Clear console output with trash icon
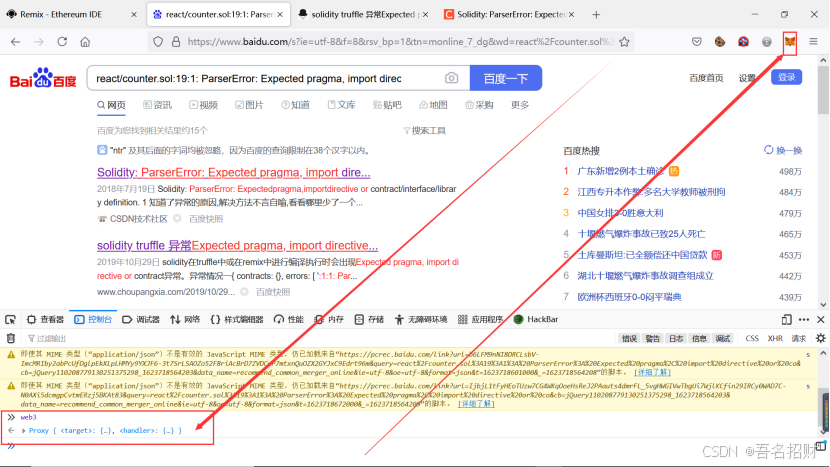The height and width of the screenshot is (467, 830). [x=11, y=338]
